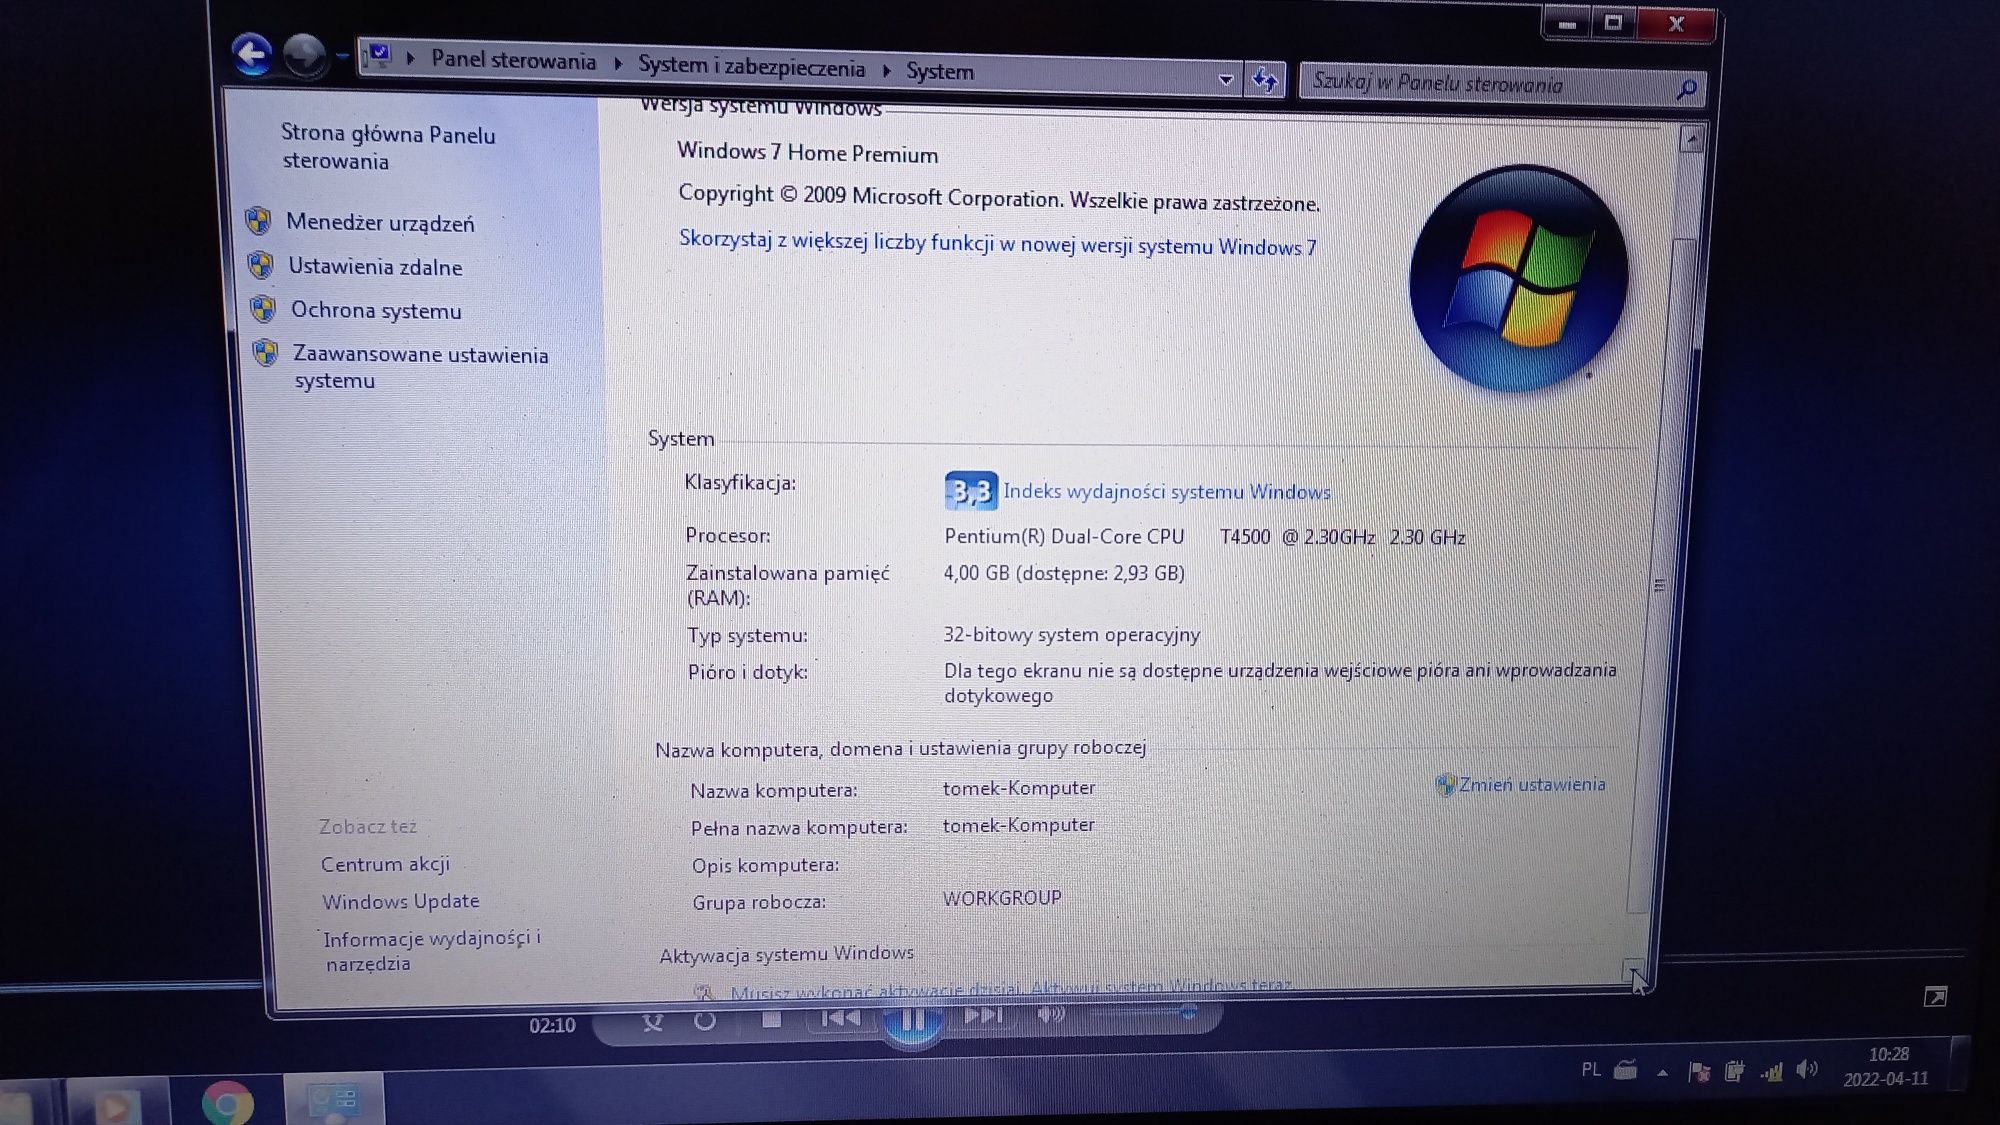Screen dimensions: 2000x1125
Task: Click the Action Center flag tray icon
Action: (x=1698, y=1072)
